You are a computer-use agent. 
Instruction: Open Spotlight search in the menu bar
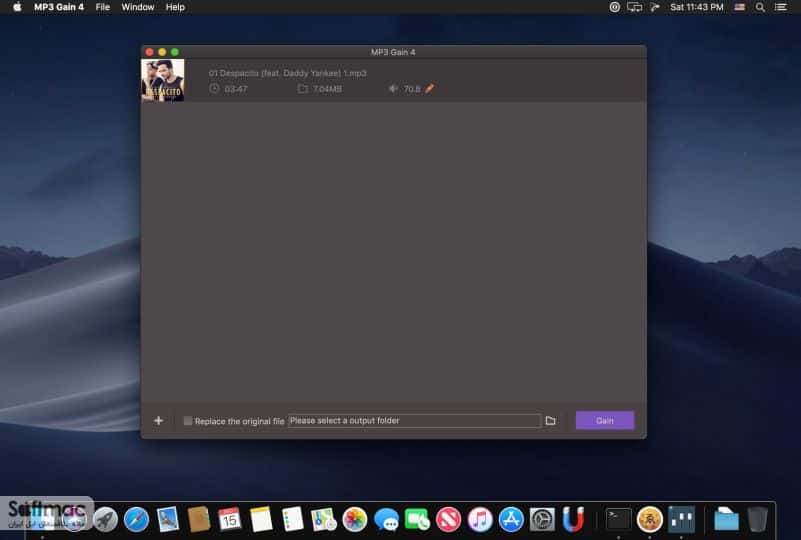pyautogui.click(x=760, y=7)
